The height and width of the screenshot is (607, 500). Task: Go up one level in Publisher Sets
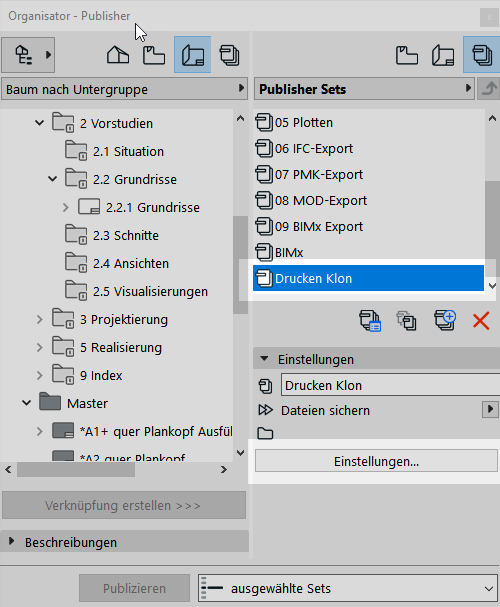coord(488,89)
